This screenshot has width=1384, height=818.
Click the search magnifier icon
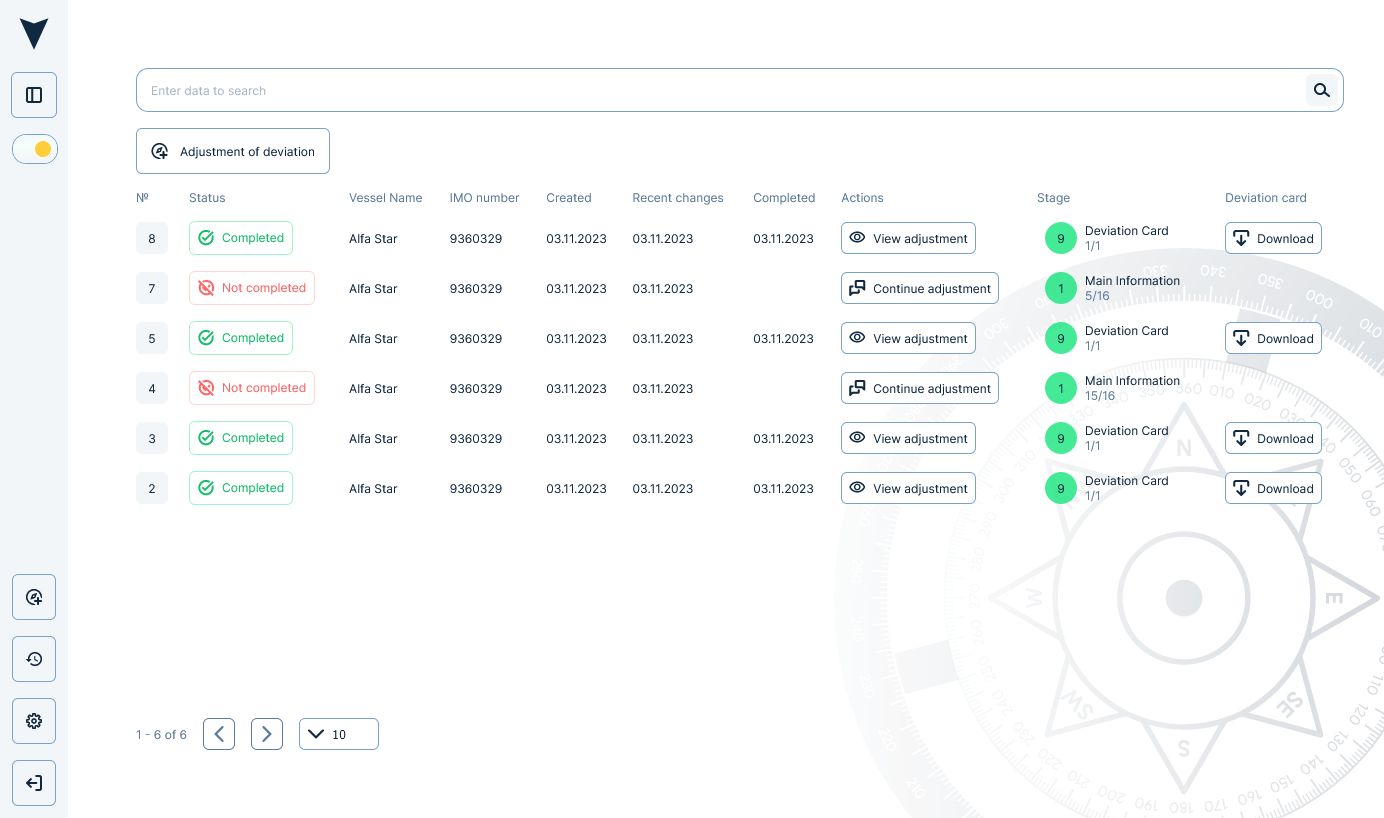tap(1322, 90)
